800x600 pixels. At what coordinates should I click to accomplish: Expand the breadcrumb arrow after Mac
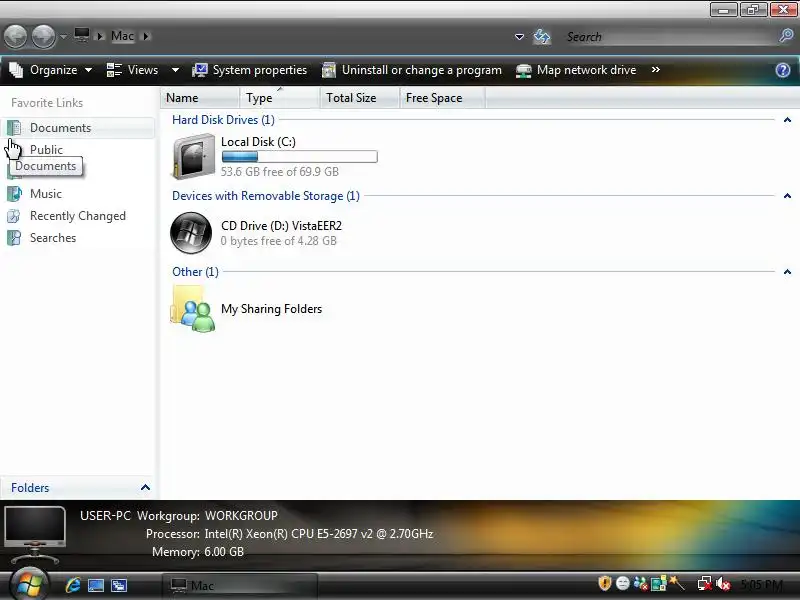[146, 36]
